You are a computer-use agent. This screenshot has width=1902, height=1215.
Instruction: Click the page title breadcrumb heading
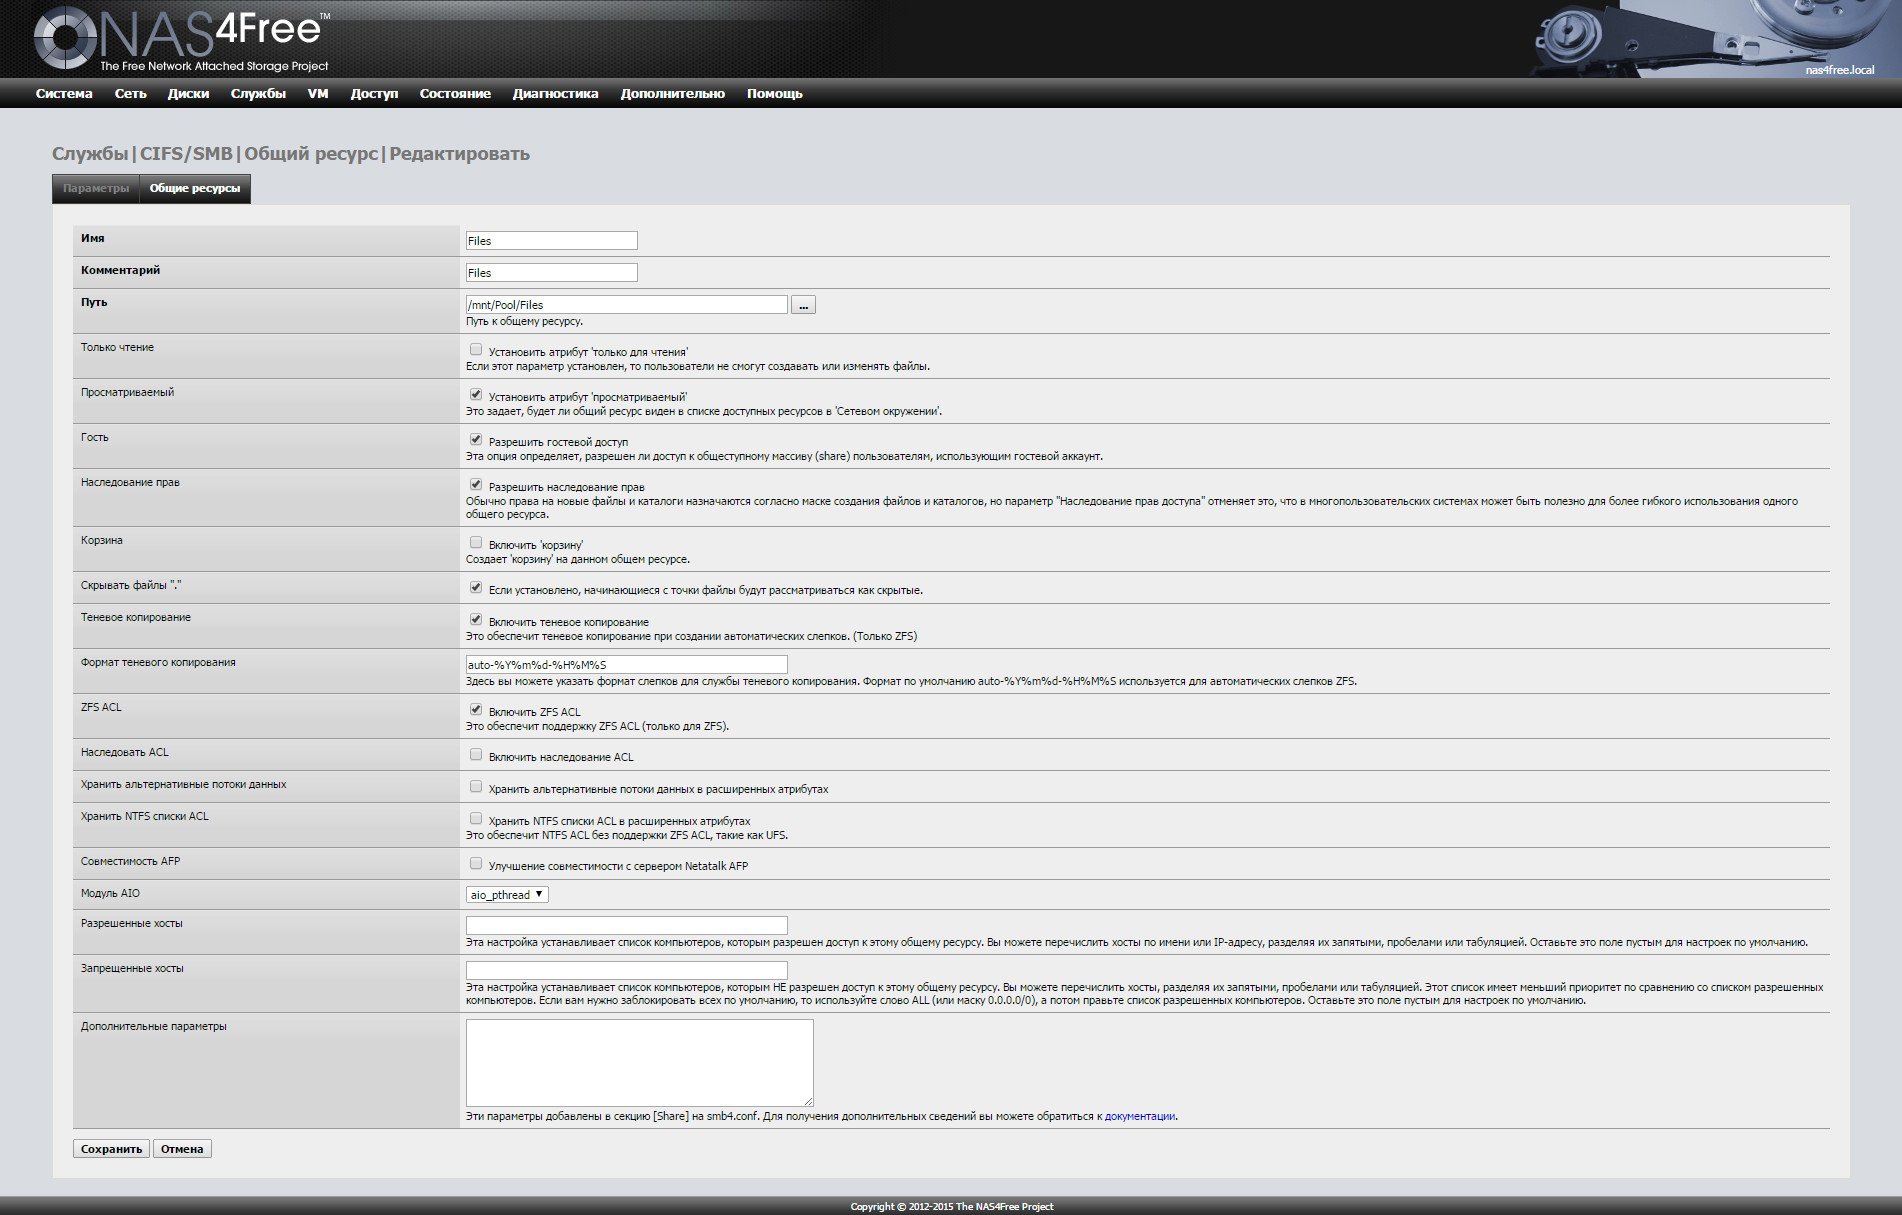tap(291, 154)
